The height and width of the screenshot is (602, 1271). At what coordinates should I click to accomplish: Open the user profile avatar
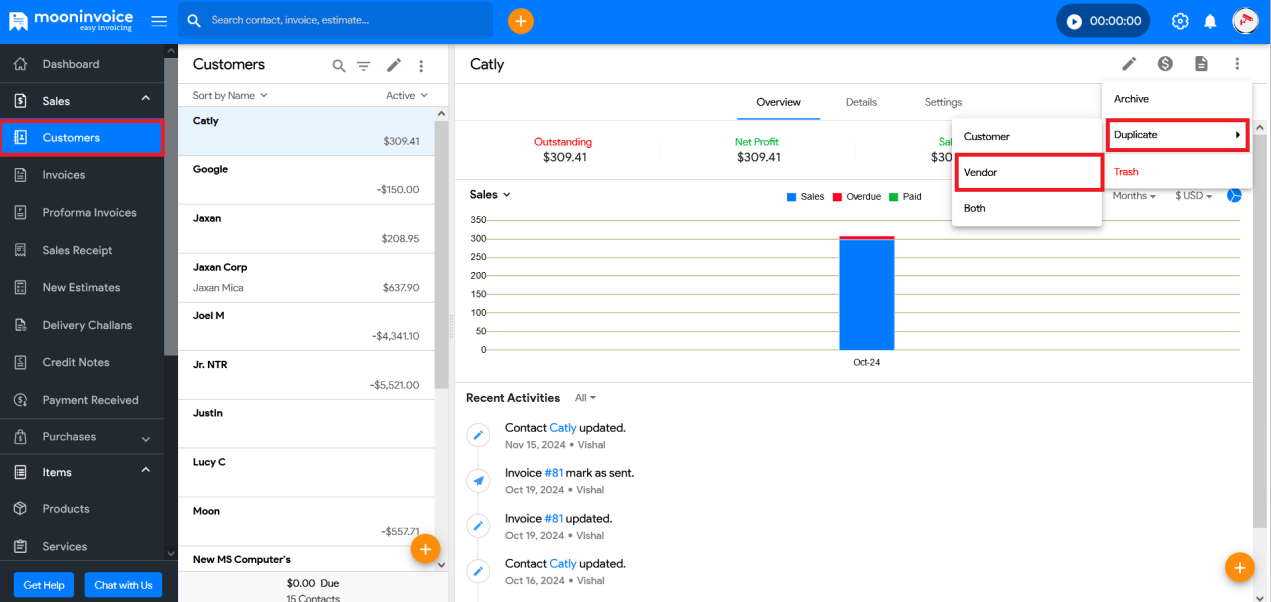1245,20
